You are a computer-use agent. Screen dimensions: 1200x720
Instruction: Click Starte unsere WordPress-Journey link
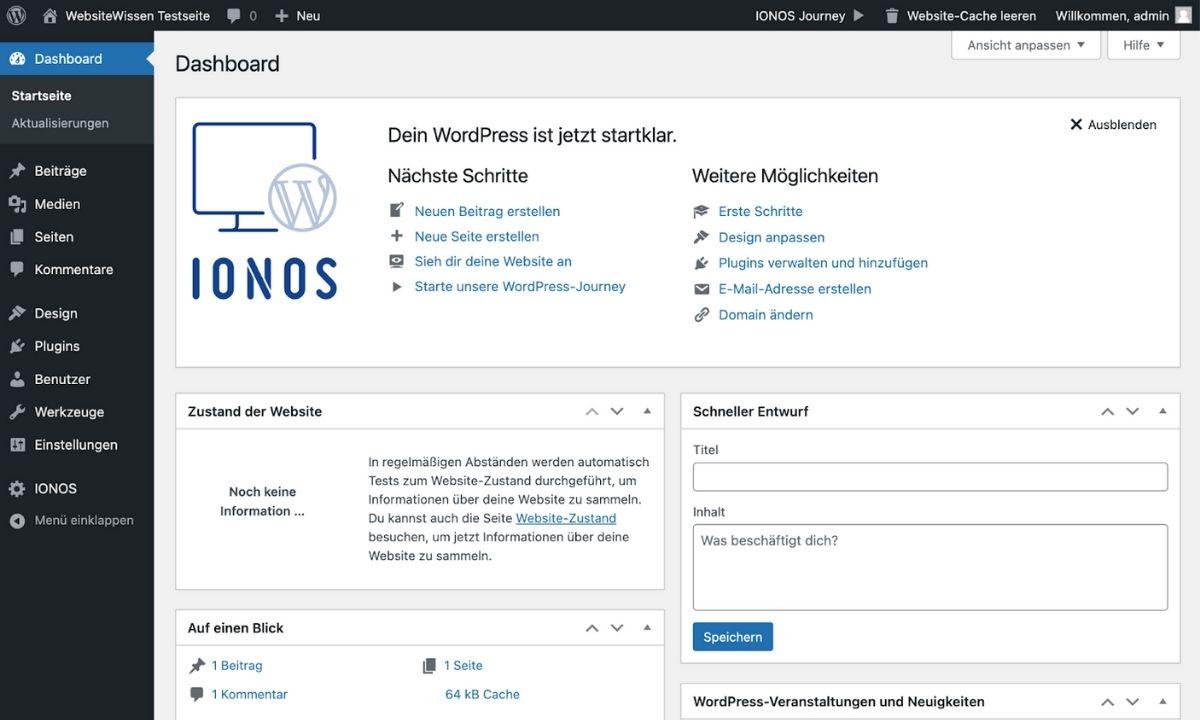(520, 287)
